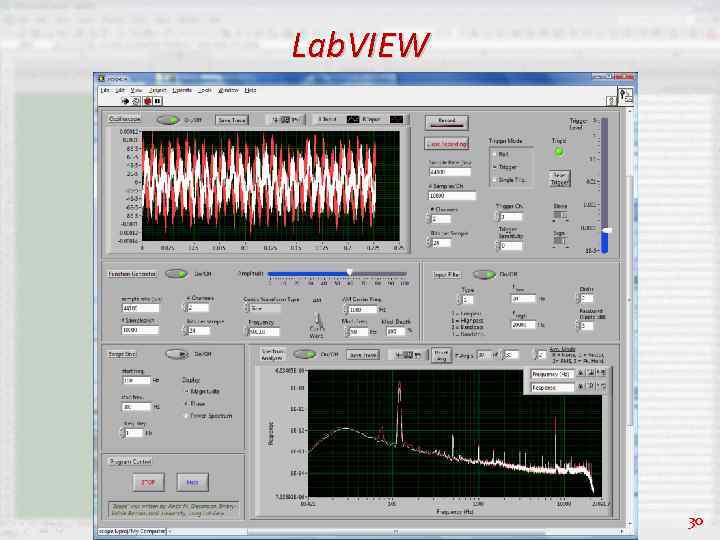Open the Window menu
720x540 pixels.
click(228, 90)
